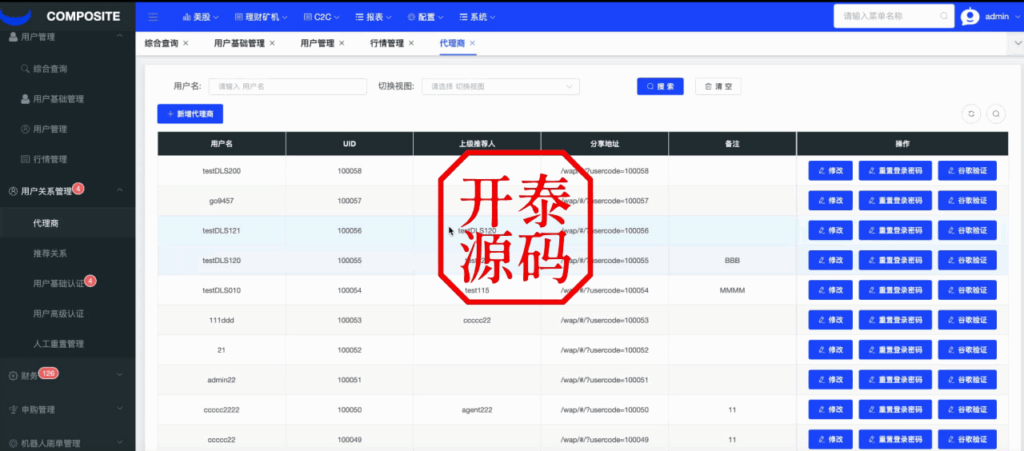
Task: Open the admin user dropdown
Action: [1000, 16]
